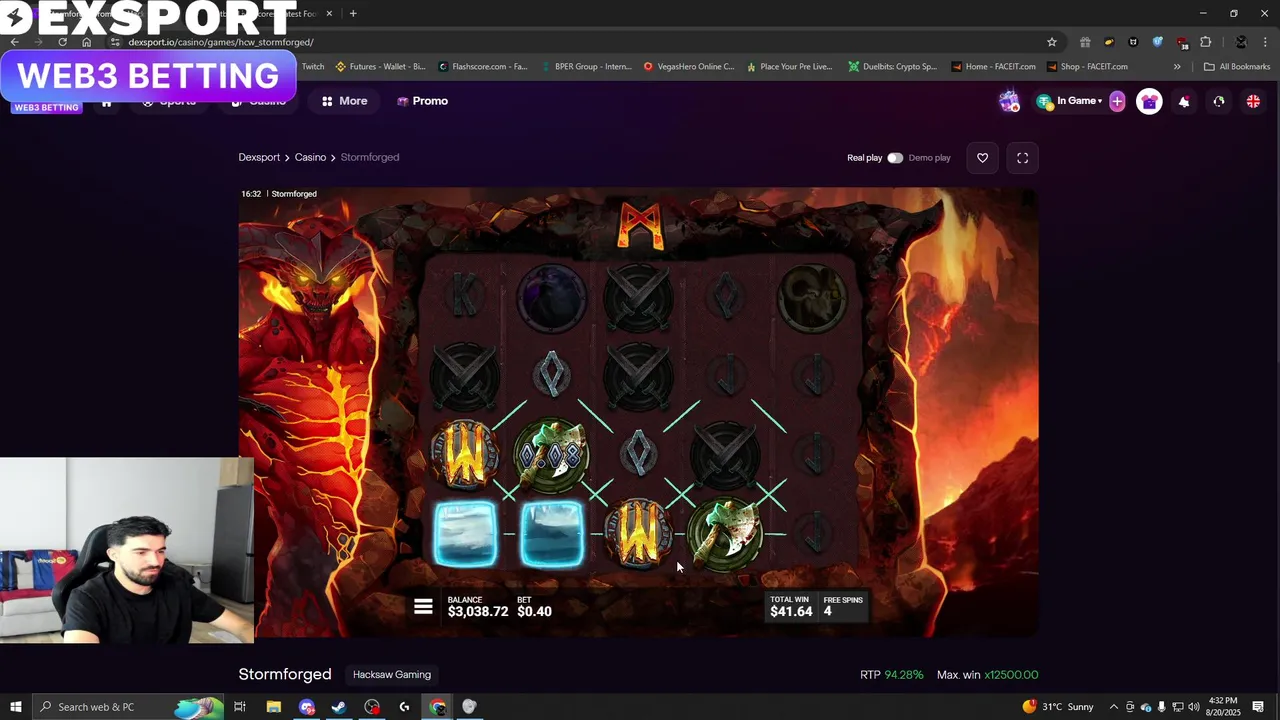Open the Windows Start menu

click(x=15, y=707)
